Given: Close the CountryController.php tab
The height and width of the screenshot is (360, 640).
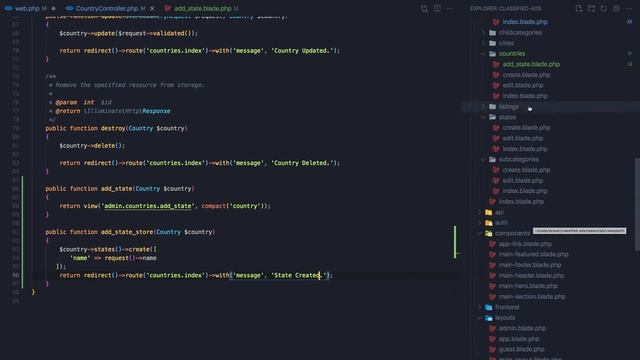Looking at the screenshot, I should (152, 8).
